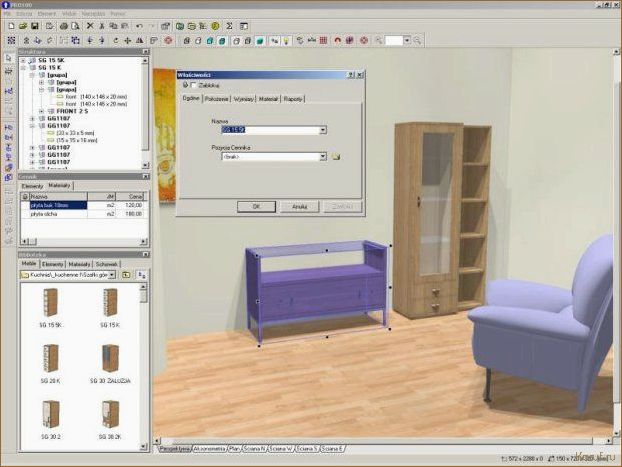
Task: Open the Pozycja Cennika dropdown
Action: tap(323, 157)
